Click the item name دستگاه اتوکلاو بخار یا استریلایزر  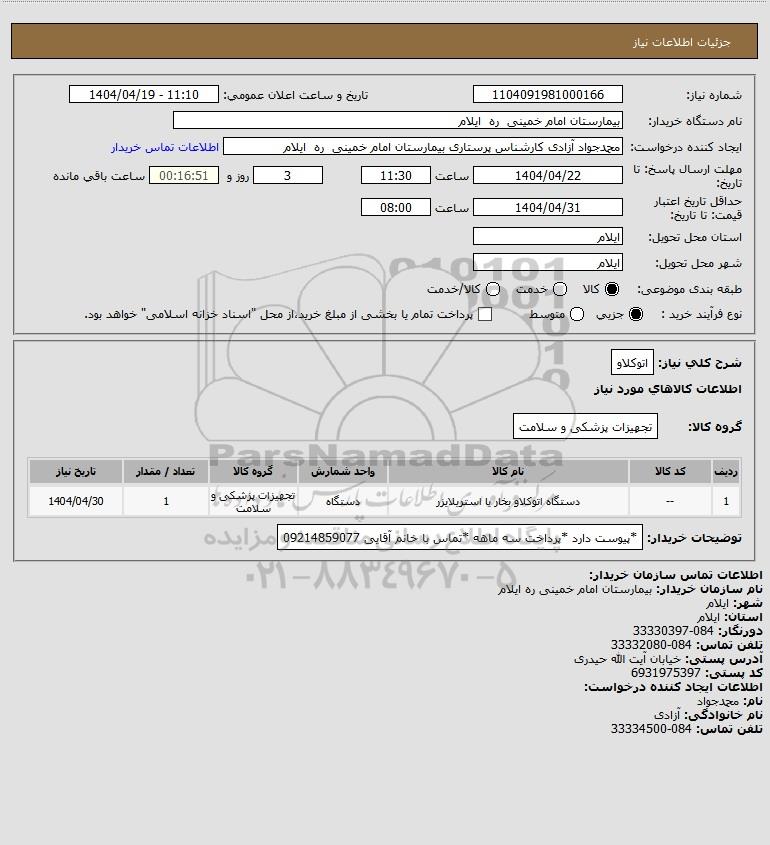tap(508, 501)
